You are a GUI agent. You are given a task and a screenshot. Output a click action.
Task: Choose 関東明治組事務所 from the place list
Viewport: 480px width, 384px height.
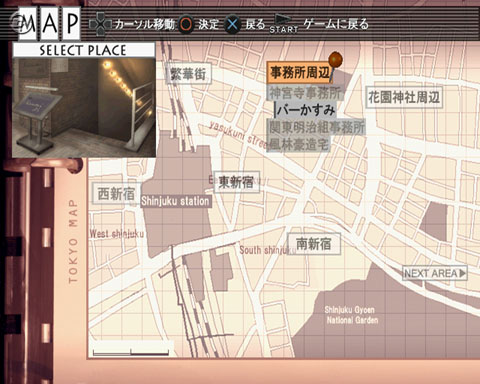point(316,127)
